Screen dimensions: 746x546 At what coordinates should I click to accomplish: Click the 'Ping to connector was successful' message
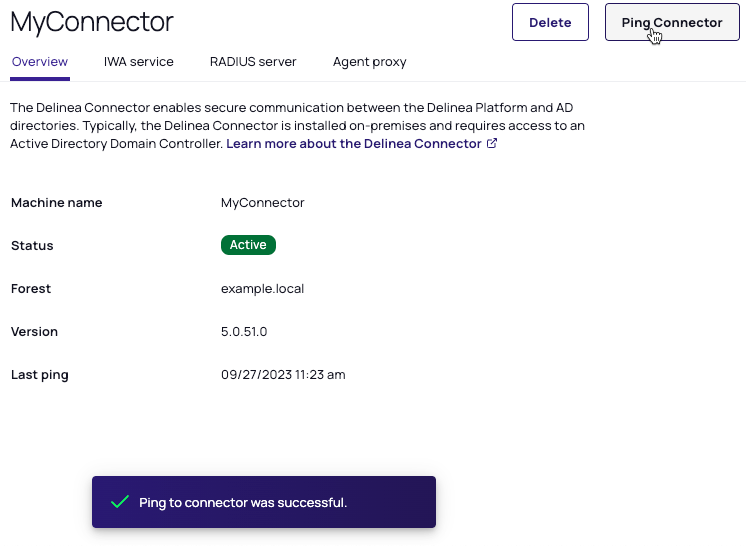click(243, 503)
